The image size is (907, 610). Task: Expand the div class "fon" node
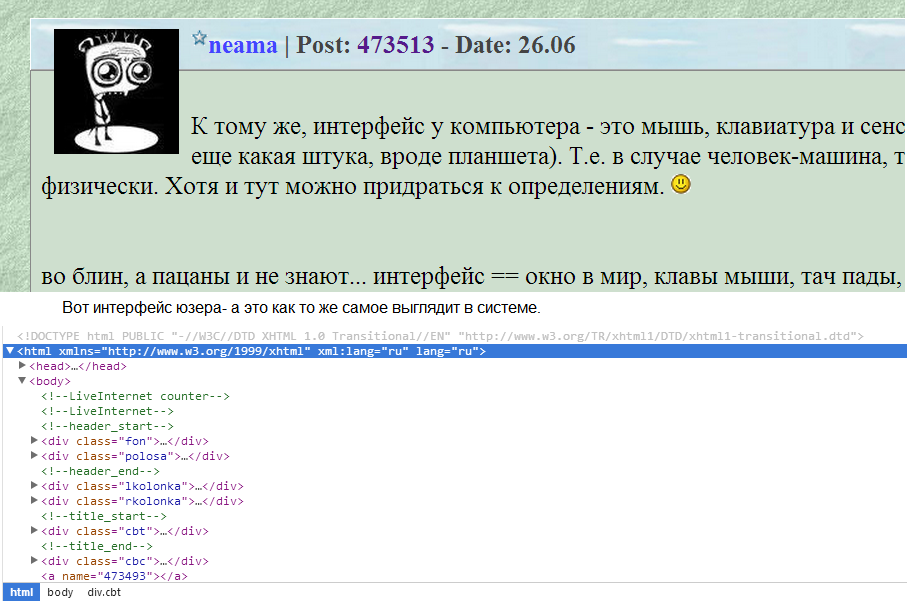[x=34, y=441]
